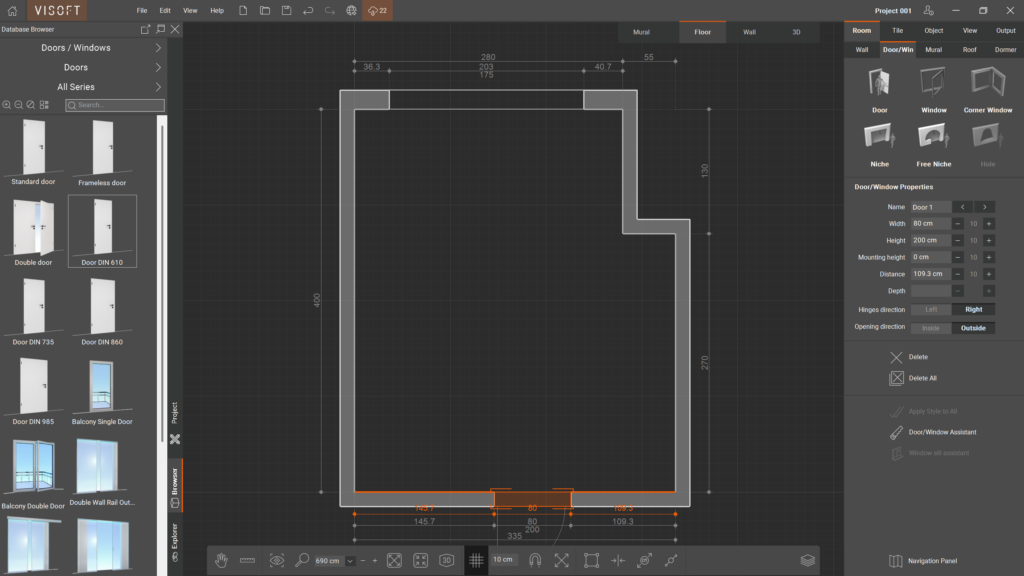This screenshot has height=576, width=1024.
Task: Click the Home icon next to VISOFT
Action: click(x=12, y=10)
